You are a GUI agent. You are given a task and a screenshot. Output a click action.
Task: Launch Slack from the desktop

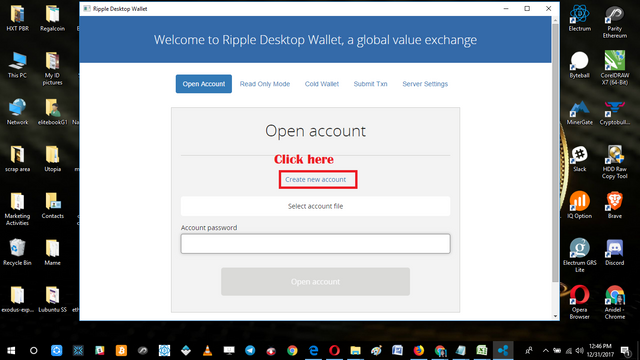click(x=580, y=159)
